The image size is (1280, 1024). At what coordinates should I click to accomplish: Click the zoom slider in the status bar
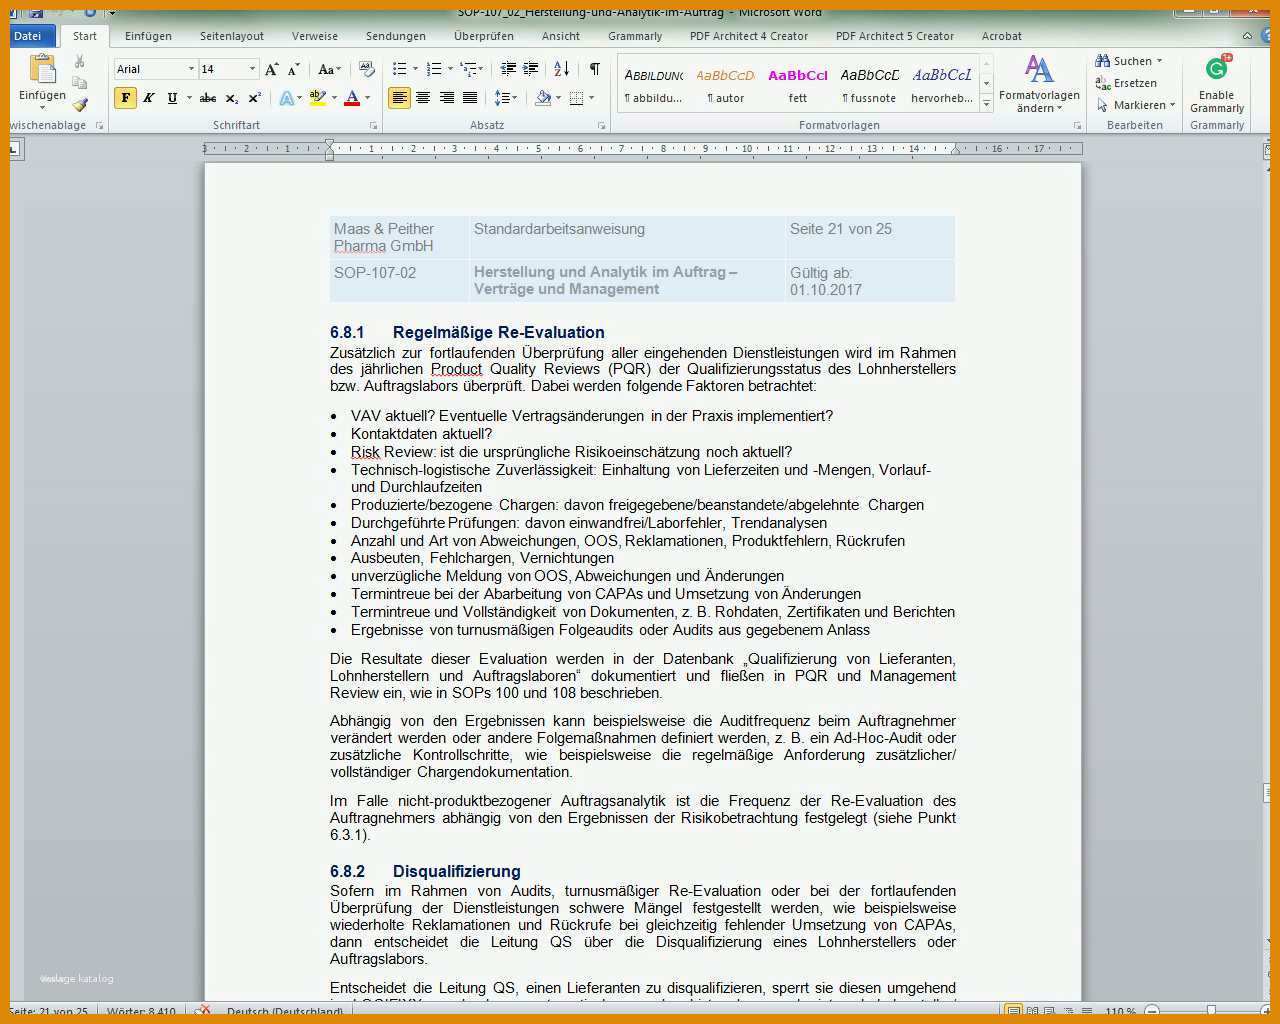click(1211, 1011)
